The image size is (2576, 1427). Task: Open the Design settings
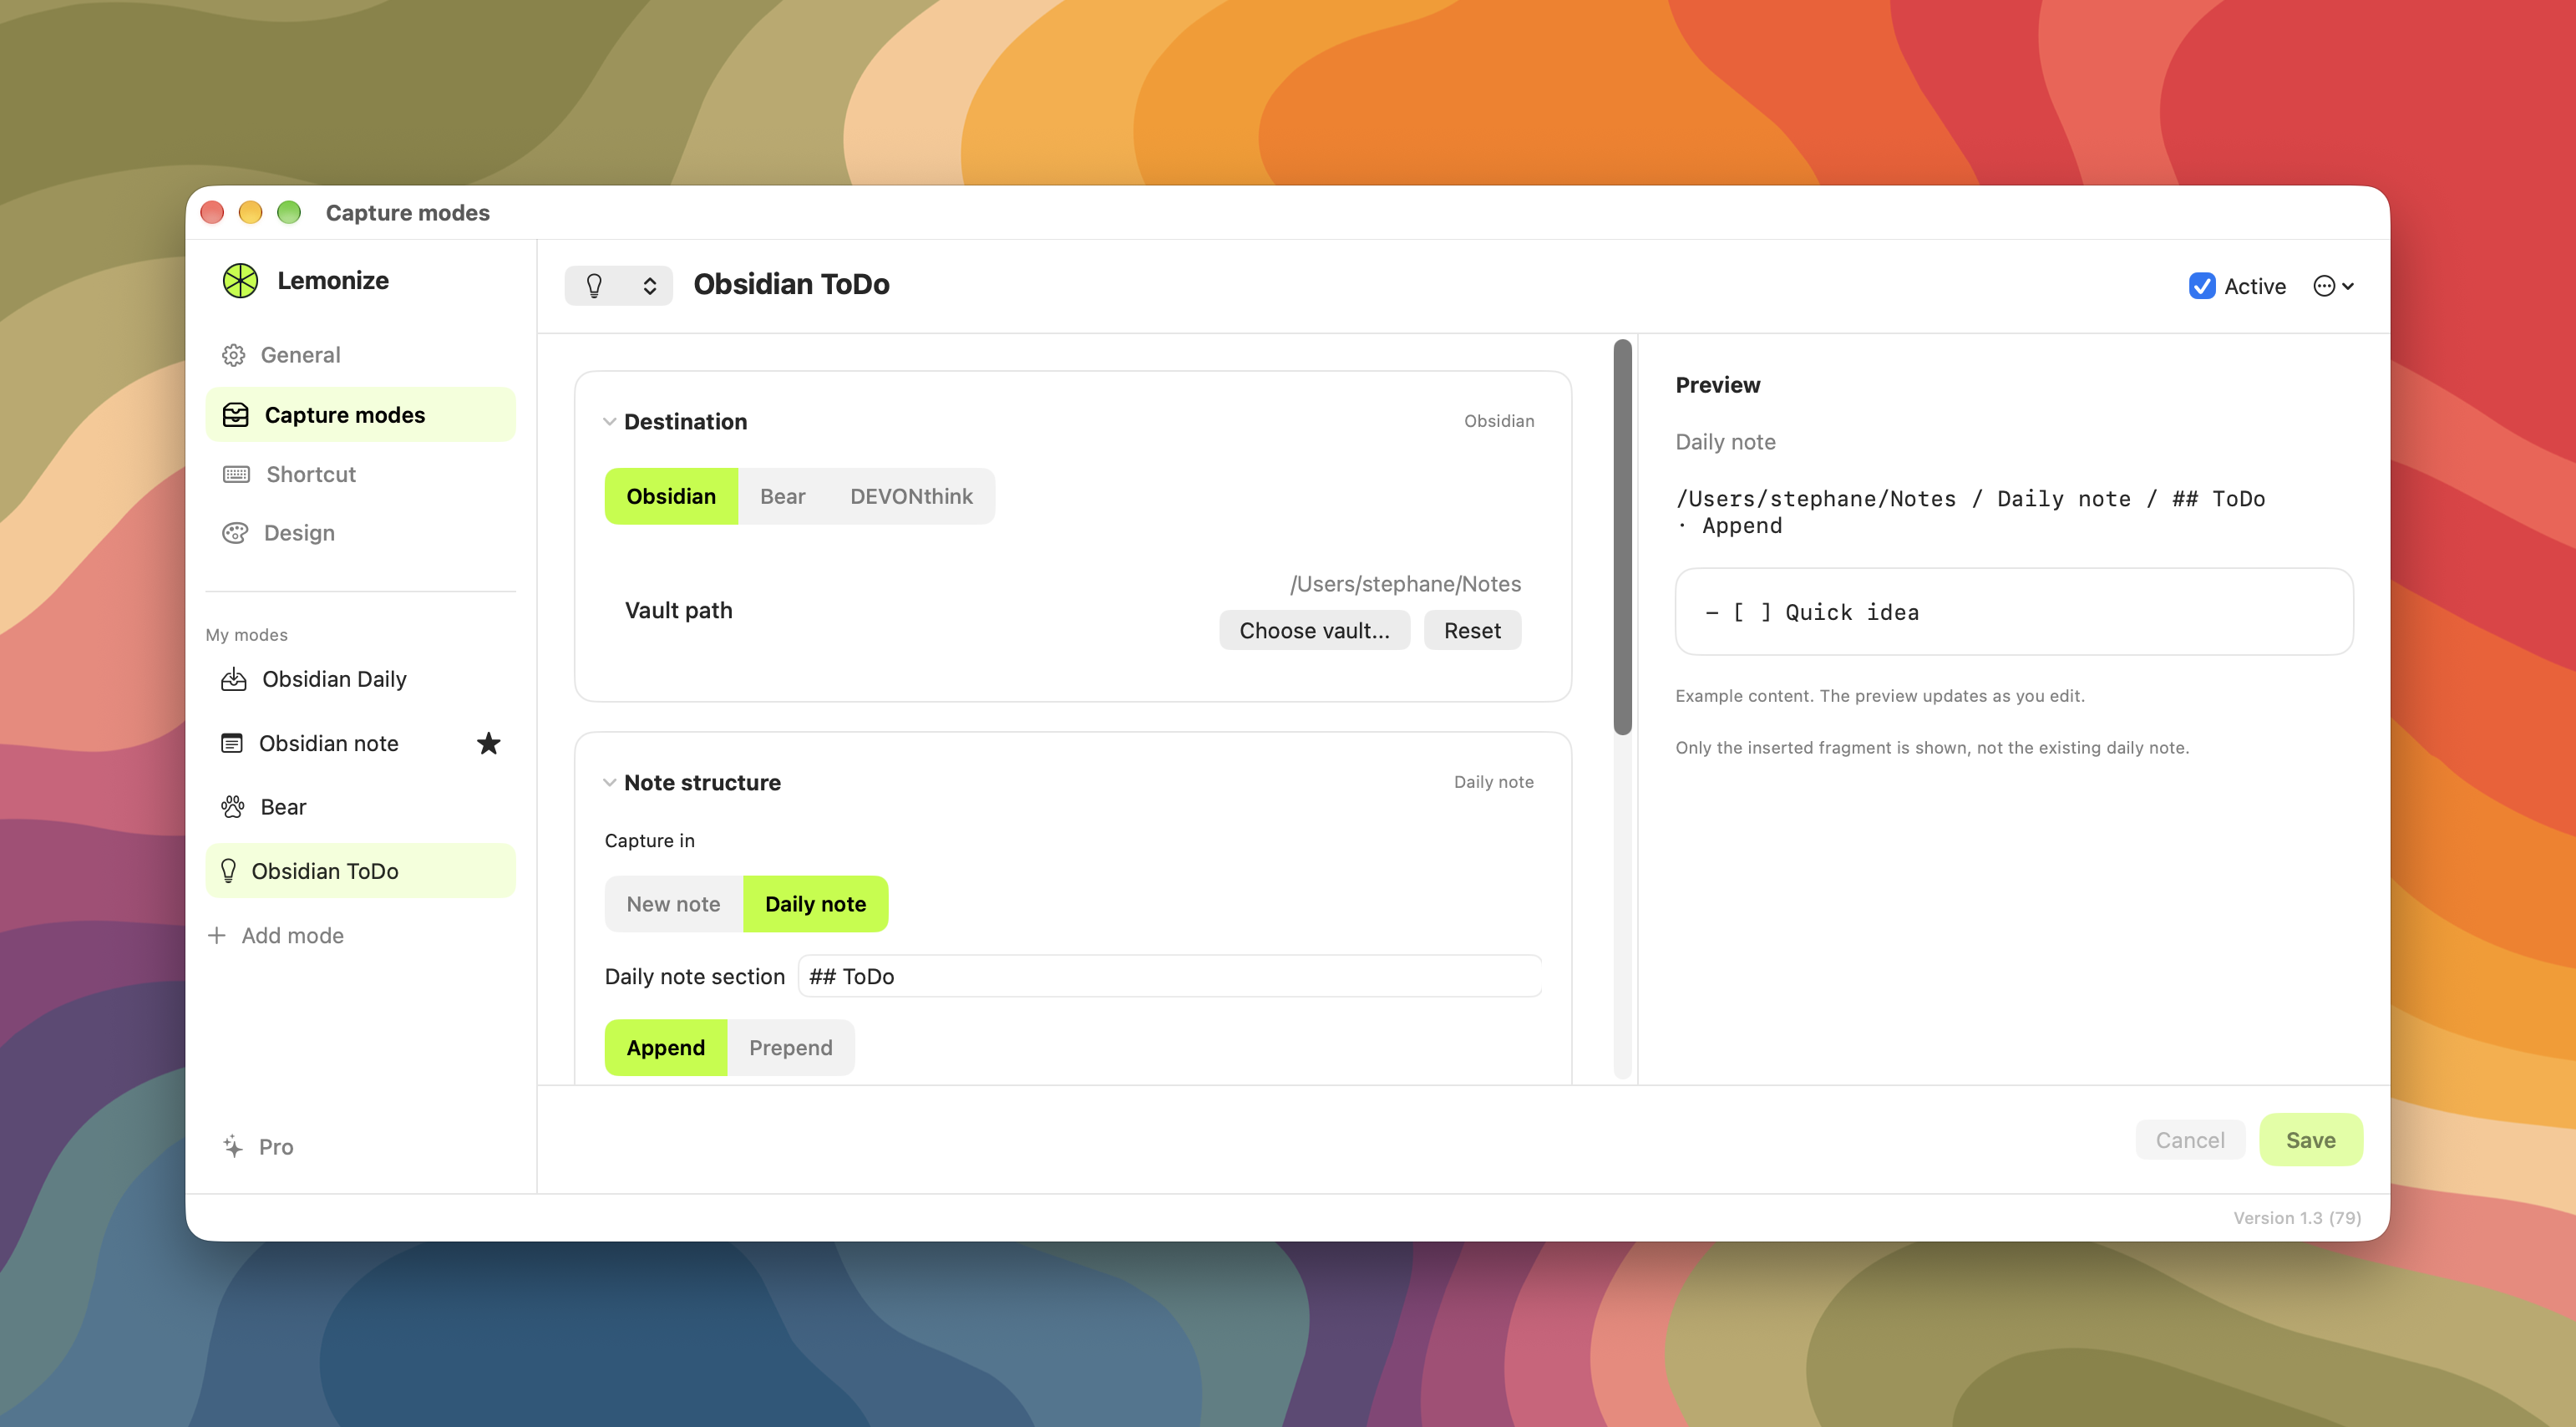tap(360, 533)
